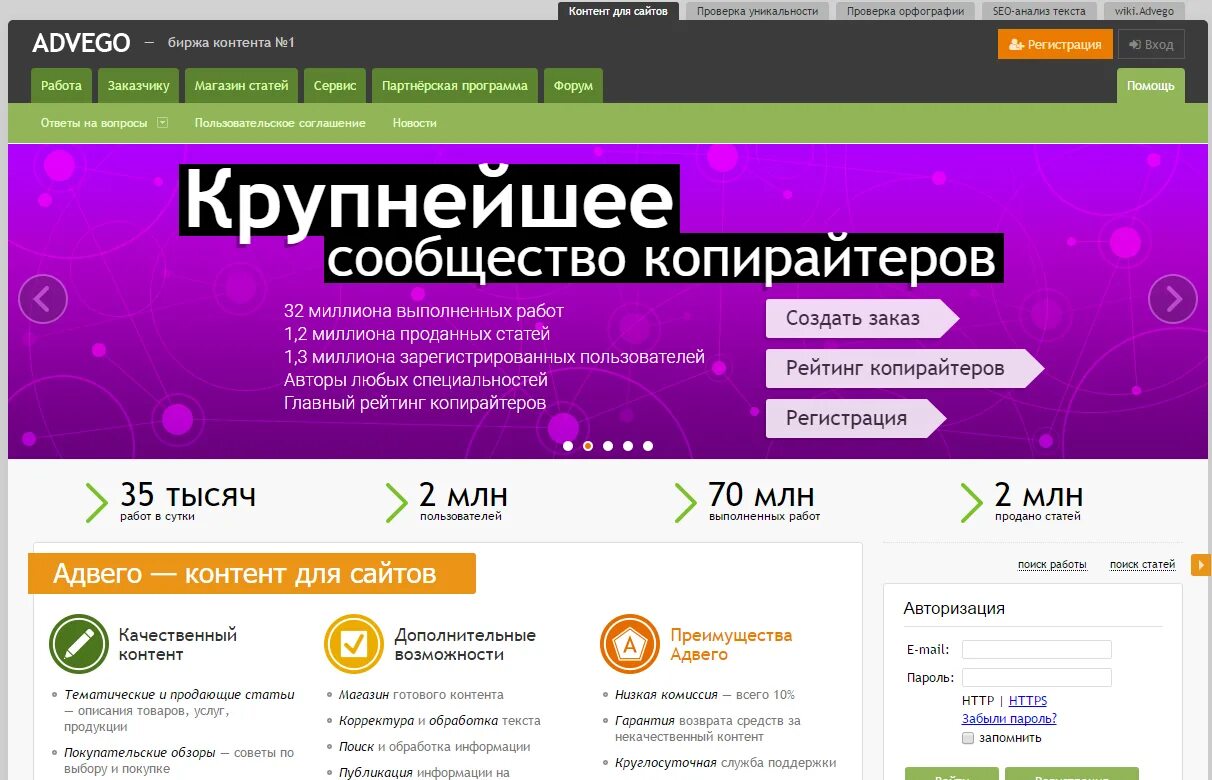Click the orange arrow beside поиск статей
The width and height of the screenshot is (1212, 780).
pyautogui.click(x=1201, y=565)
